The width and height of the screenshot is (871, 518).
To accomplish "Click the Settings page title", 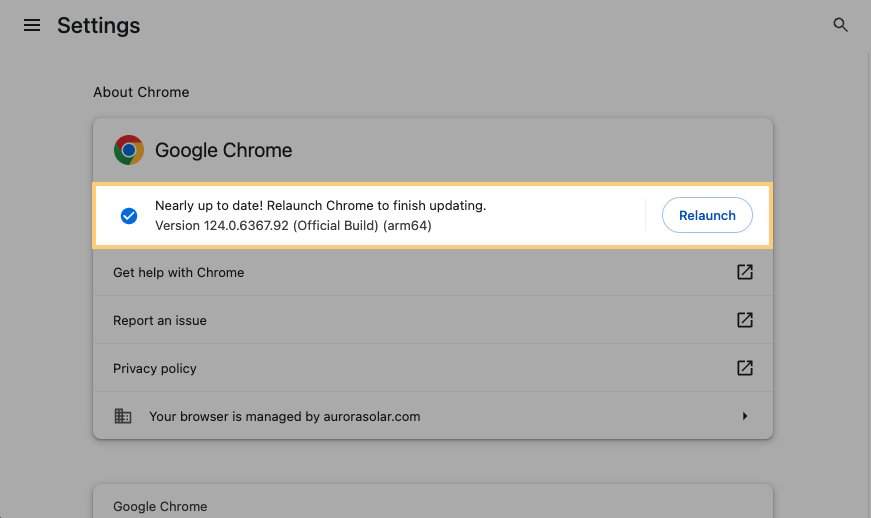I will pos(99,26).
